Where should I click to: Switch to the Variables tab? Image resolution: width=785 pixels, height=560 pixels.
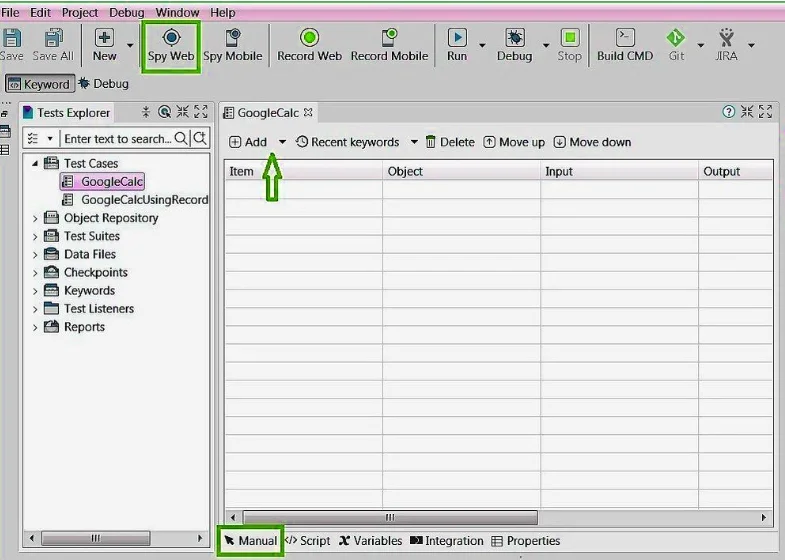[371, 541]
